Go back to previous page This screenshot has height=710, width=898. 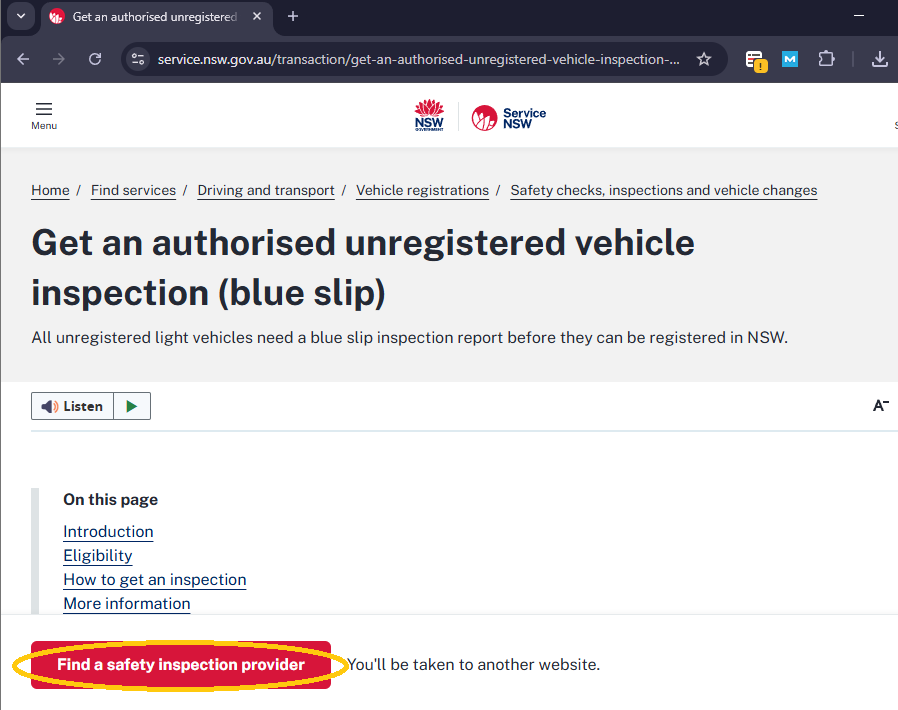tap(23, 59)
